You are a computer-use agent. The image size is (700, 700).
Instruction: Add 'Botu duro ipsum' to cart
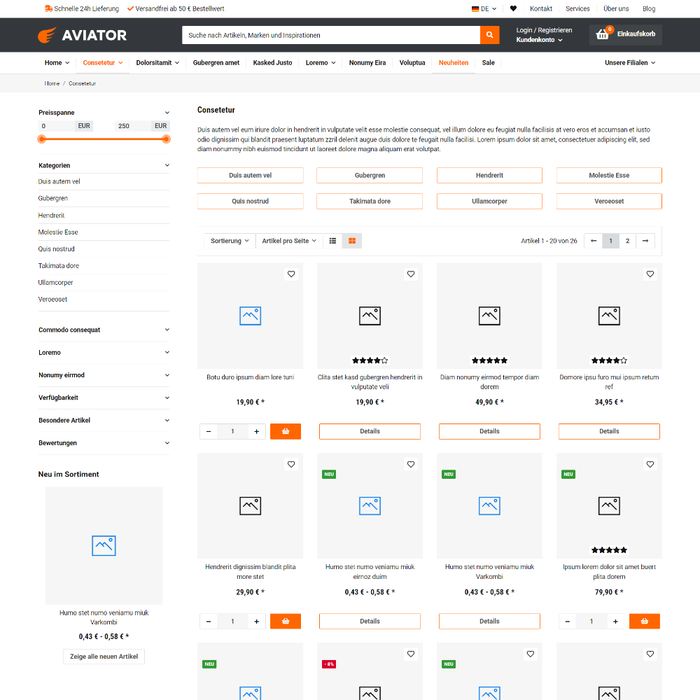point(285,431)
